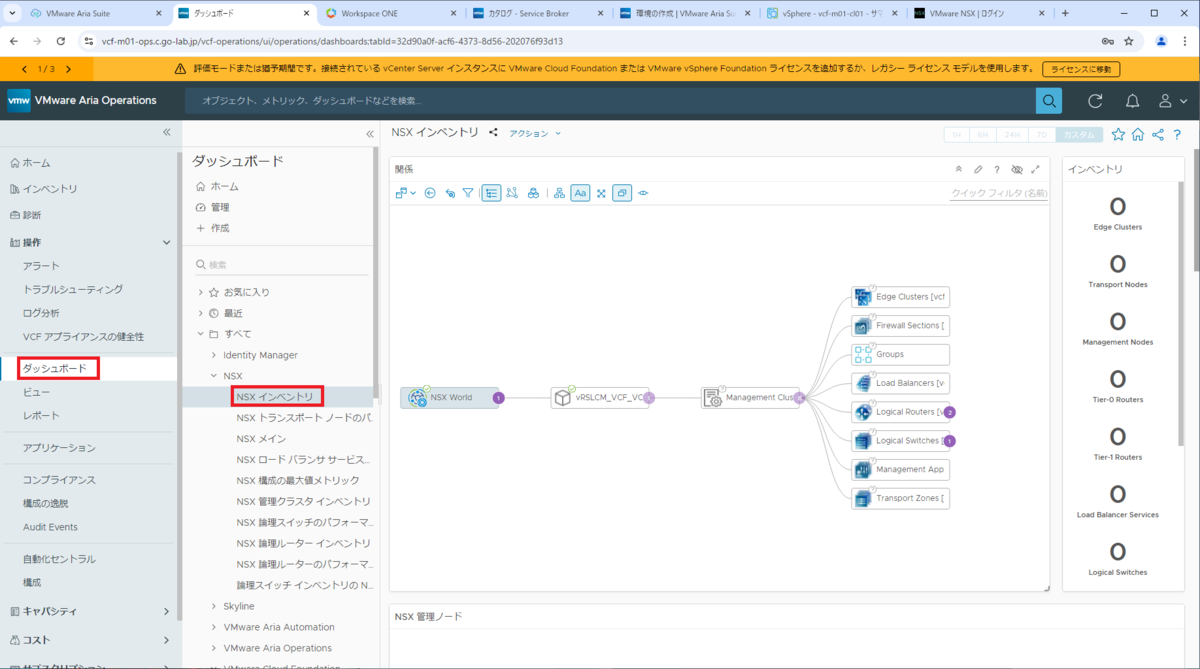Open ビュー in left navigation
The width and height of the screenshot is (1200, 669).
coord(36,392)
